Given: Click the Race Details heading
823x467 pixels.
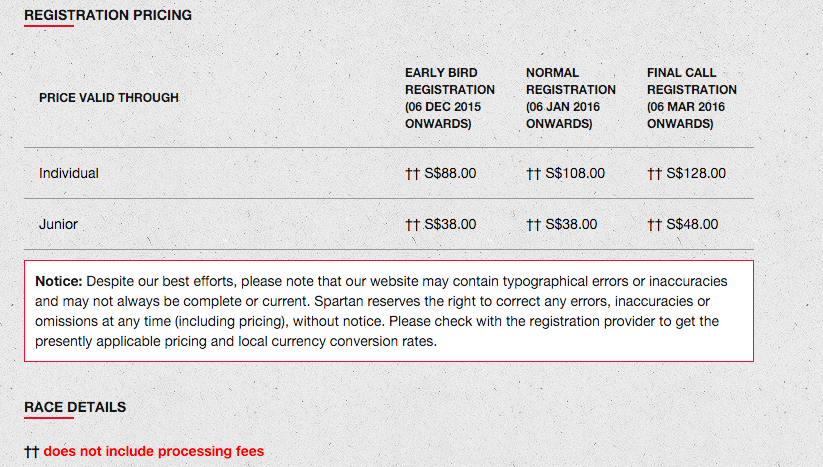Looking at the screenshot, I should coord(75,407).
